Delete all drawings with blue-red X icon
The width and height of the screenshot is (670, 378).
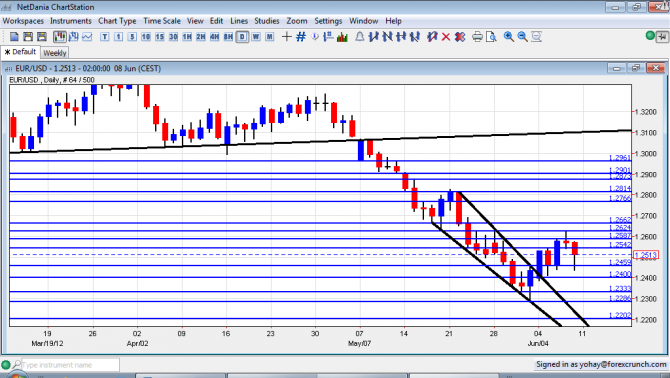(460, 37)
